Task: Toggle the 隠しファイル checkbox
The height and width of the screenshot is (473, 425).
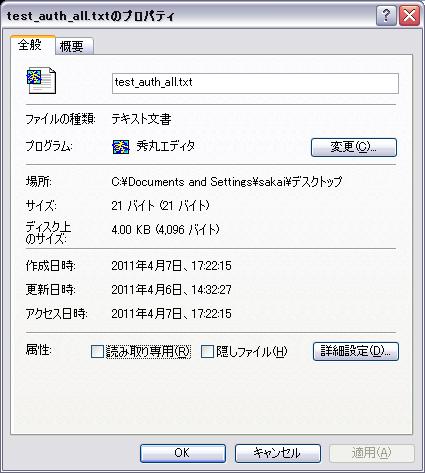Action: (x=207, y=351)
